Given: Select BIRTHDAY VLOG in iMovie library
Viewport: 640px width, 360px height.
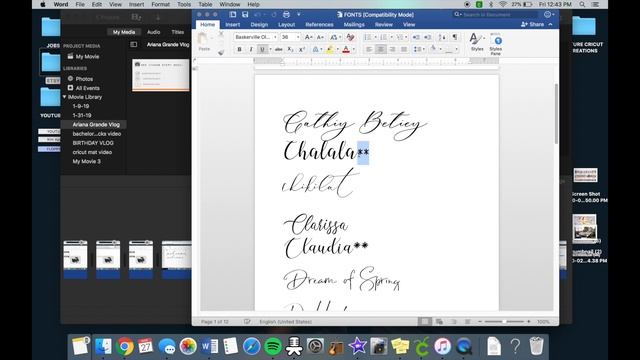Looking at the screenshot, I should [x=93, y=143].
